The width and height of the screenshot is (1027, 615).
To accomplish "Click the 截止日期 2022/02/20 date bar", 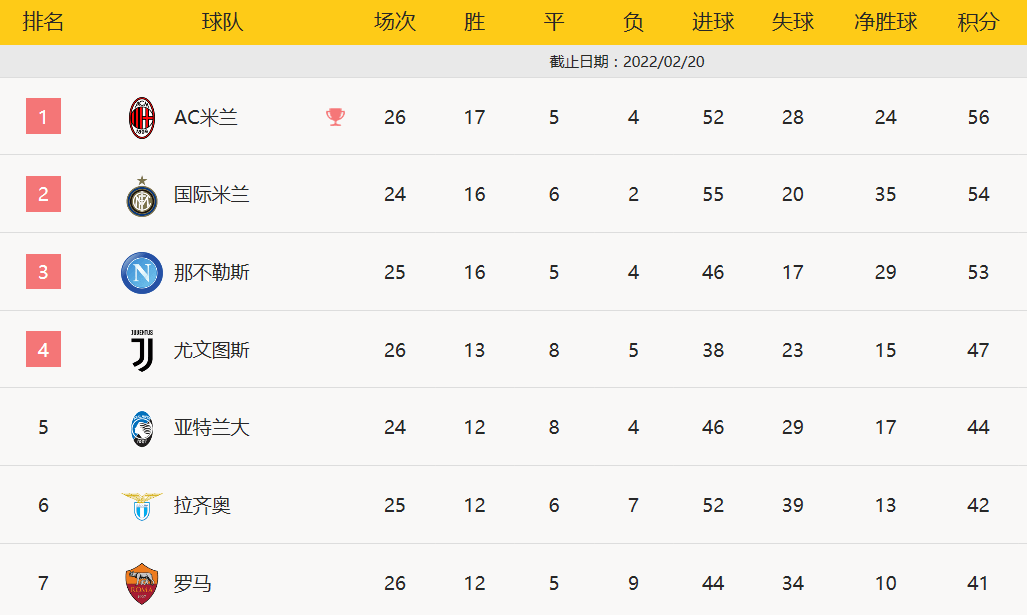I will pyautogui.click(x=627, y=61).
